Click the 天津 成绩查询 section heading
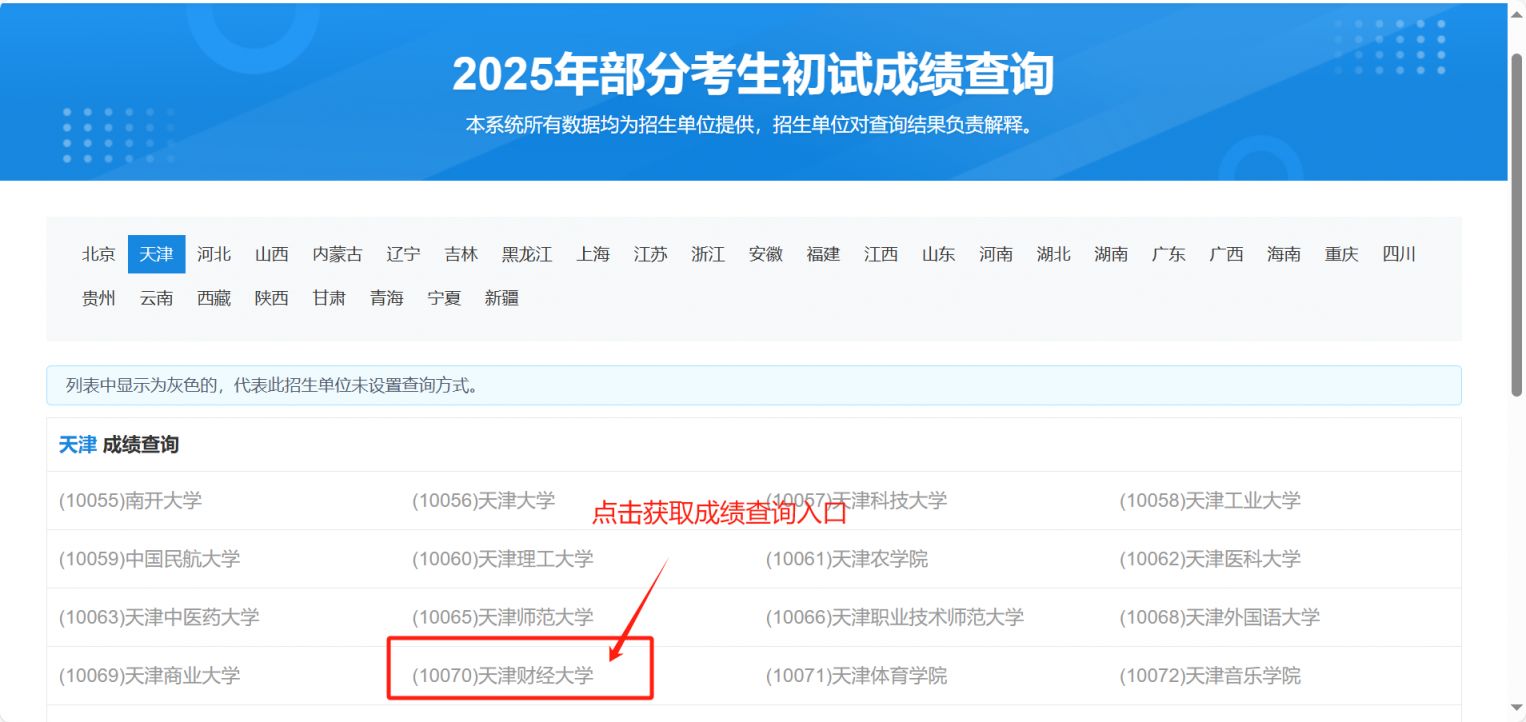The height and width of the screenshot is (722, 1526). tap(119, 445)
